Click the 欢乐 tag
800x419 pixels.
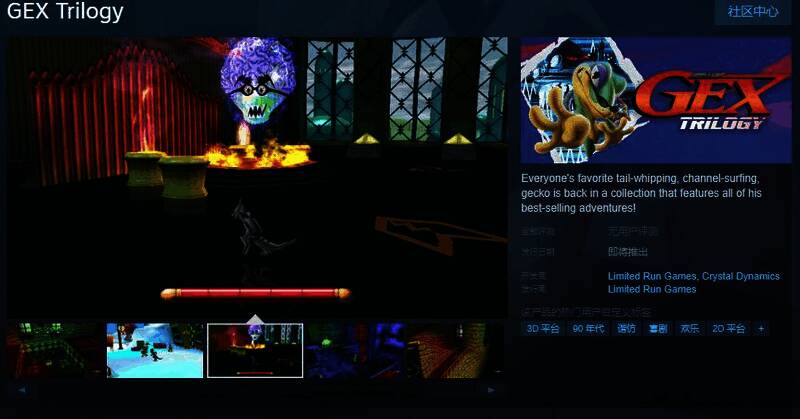(x=690, y=328)
